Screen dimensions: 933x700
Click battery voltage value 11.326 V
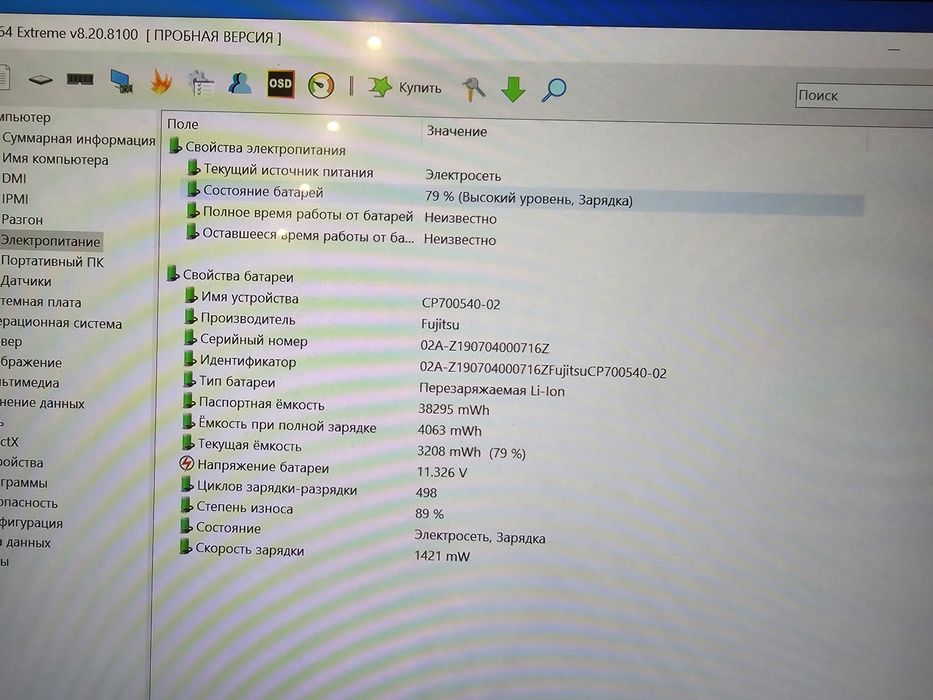tap(442, 472)
